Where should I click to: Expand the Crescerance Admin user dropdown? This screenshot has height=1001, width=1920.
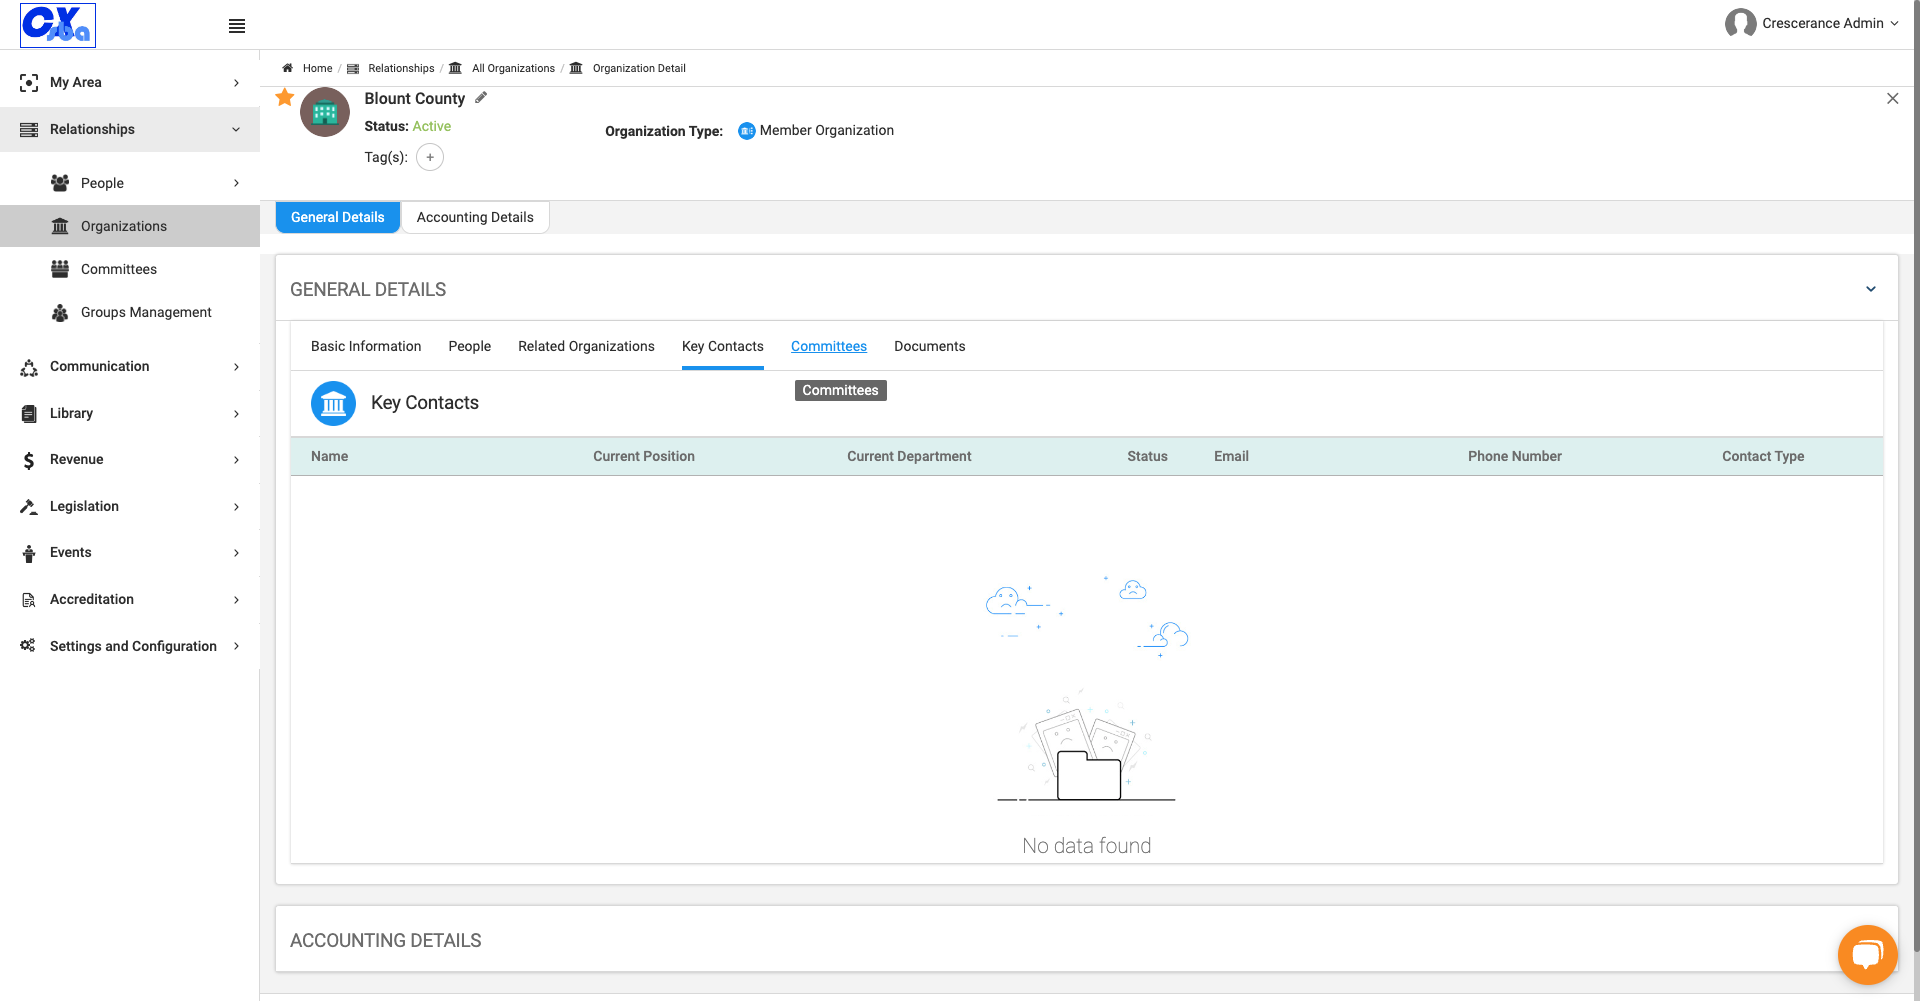coord(1894,23)
